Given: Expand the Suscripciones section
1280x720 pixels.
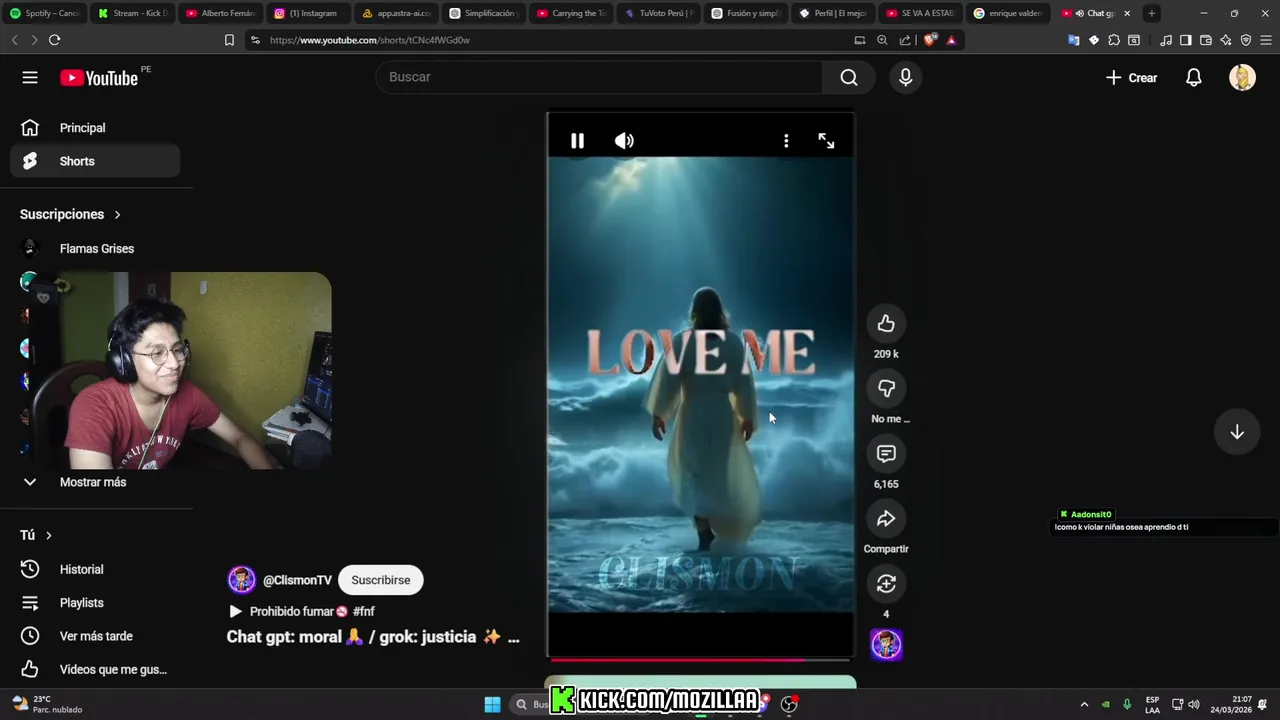Looking at the screenshot, I should point(70,214).
